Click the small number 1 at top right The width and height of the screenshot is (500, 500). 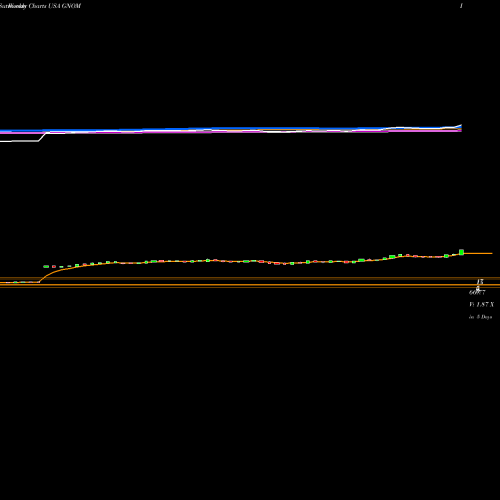coord(461,6)
